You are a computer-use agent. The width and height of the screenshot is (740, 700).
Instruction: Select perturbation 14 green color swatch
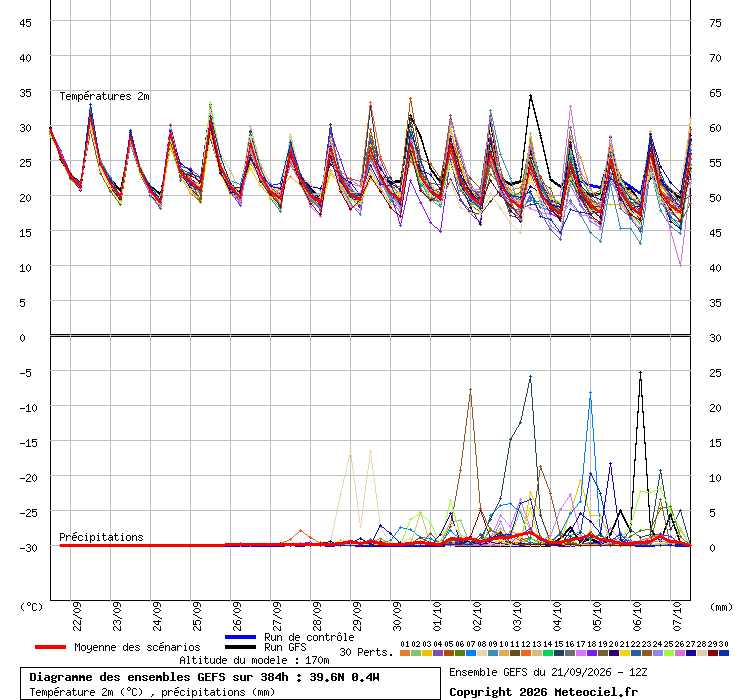tap(547, 653)
